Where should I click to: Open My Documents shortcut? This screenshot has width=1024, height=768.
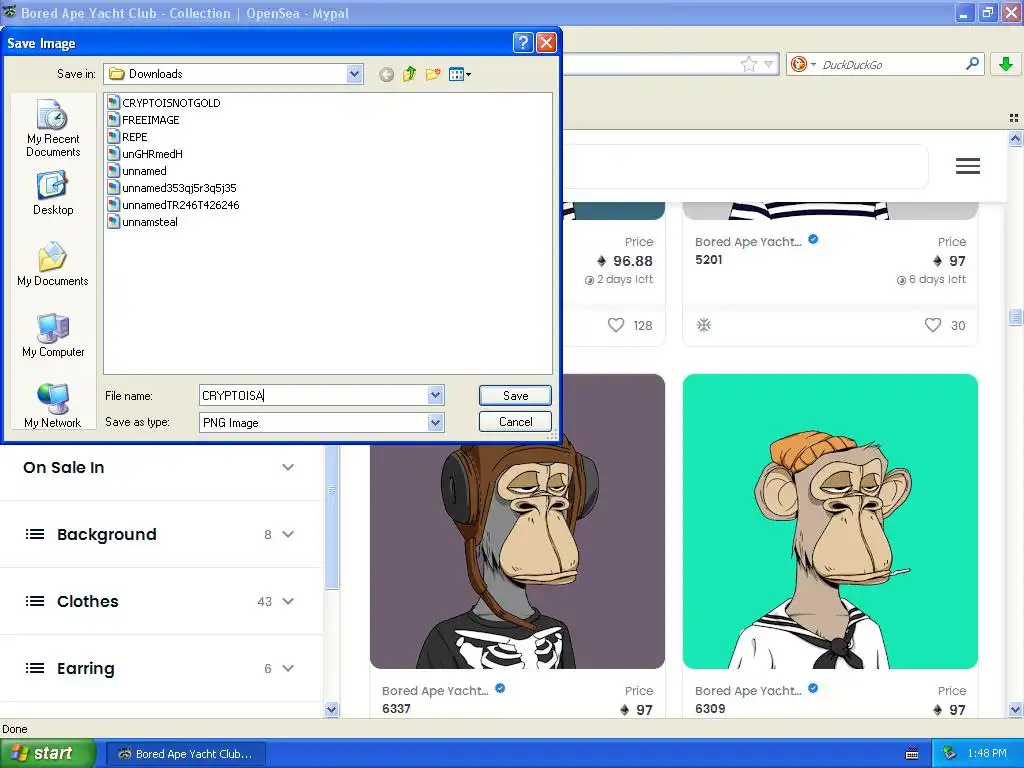(x=53, y=264)
